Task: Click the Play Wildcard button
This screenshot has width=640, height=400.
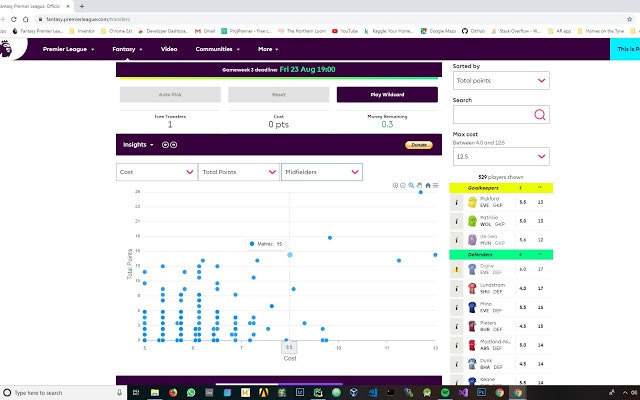Action: (x=387, y=95)
